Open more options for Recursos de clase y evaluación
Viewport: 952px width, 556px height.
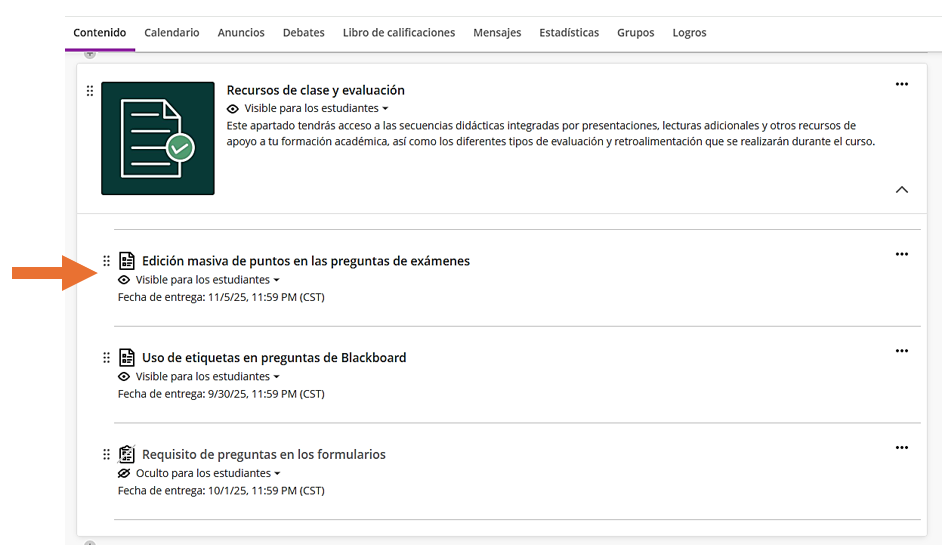[901, 85]
